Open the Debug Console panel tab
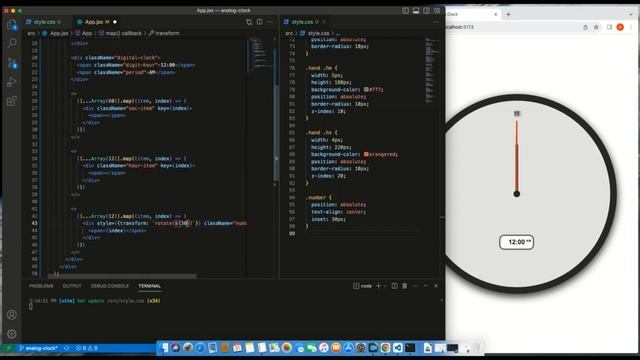640x360 pixels. click(x=109, y=286)
